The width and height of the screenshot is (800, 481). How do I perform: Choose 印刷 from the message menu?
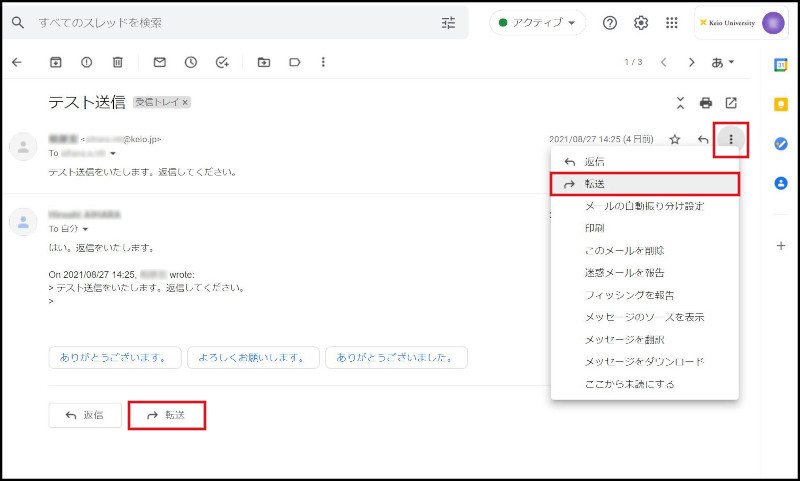click(x=594, y=228)
